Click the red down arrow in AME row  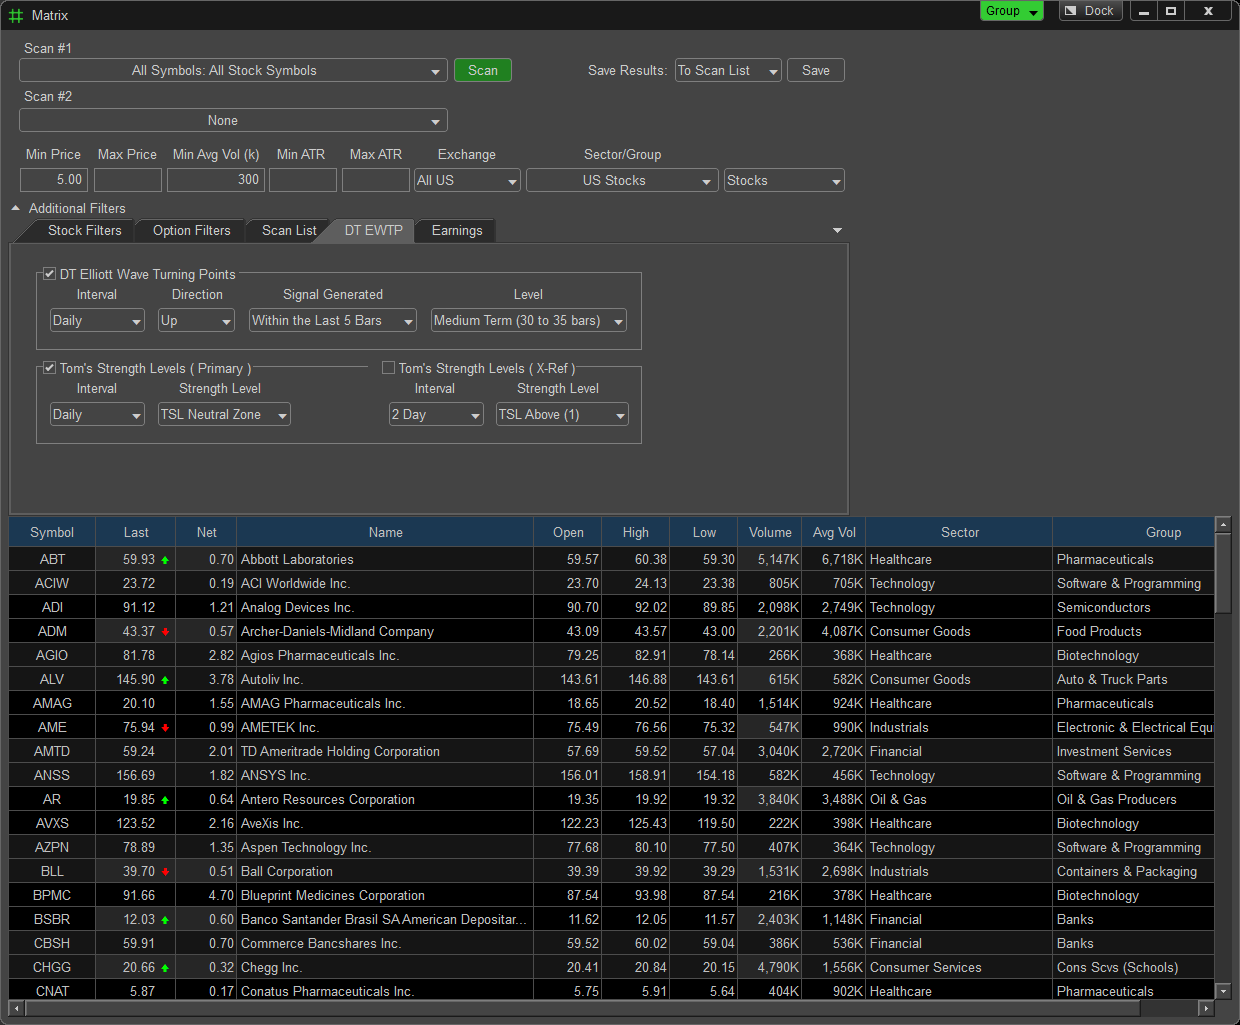pos(165,728)
